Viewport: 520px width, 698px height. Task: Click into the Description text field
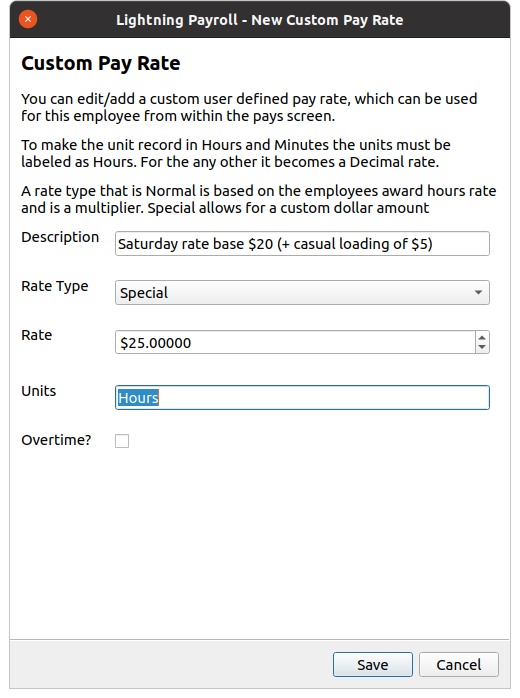point(302,243)
